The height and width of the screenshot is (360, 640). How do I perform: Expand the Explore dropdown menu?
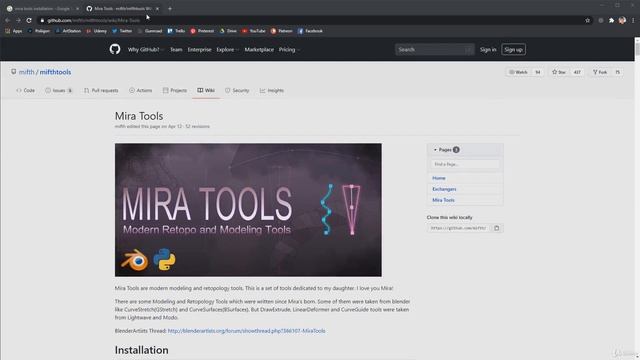click(x=227, y=49)
